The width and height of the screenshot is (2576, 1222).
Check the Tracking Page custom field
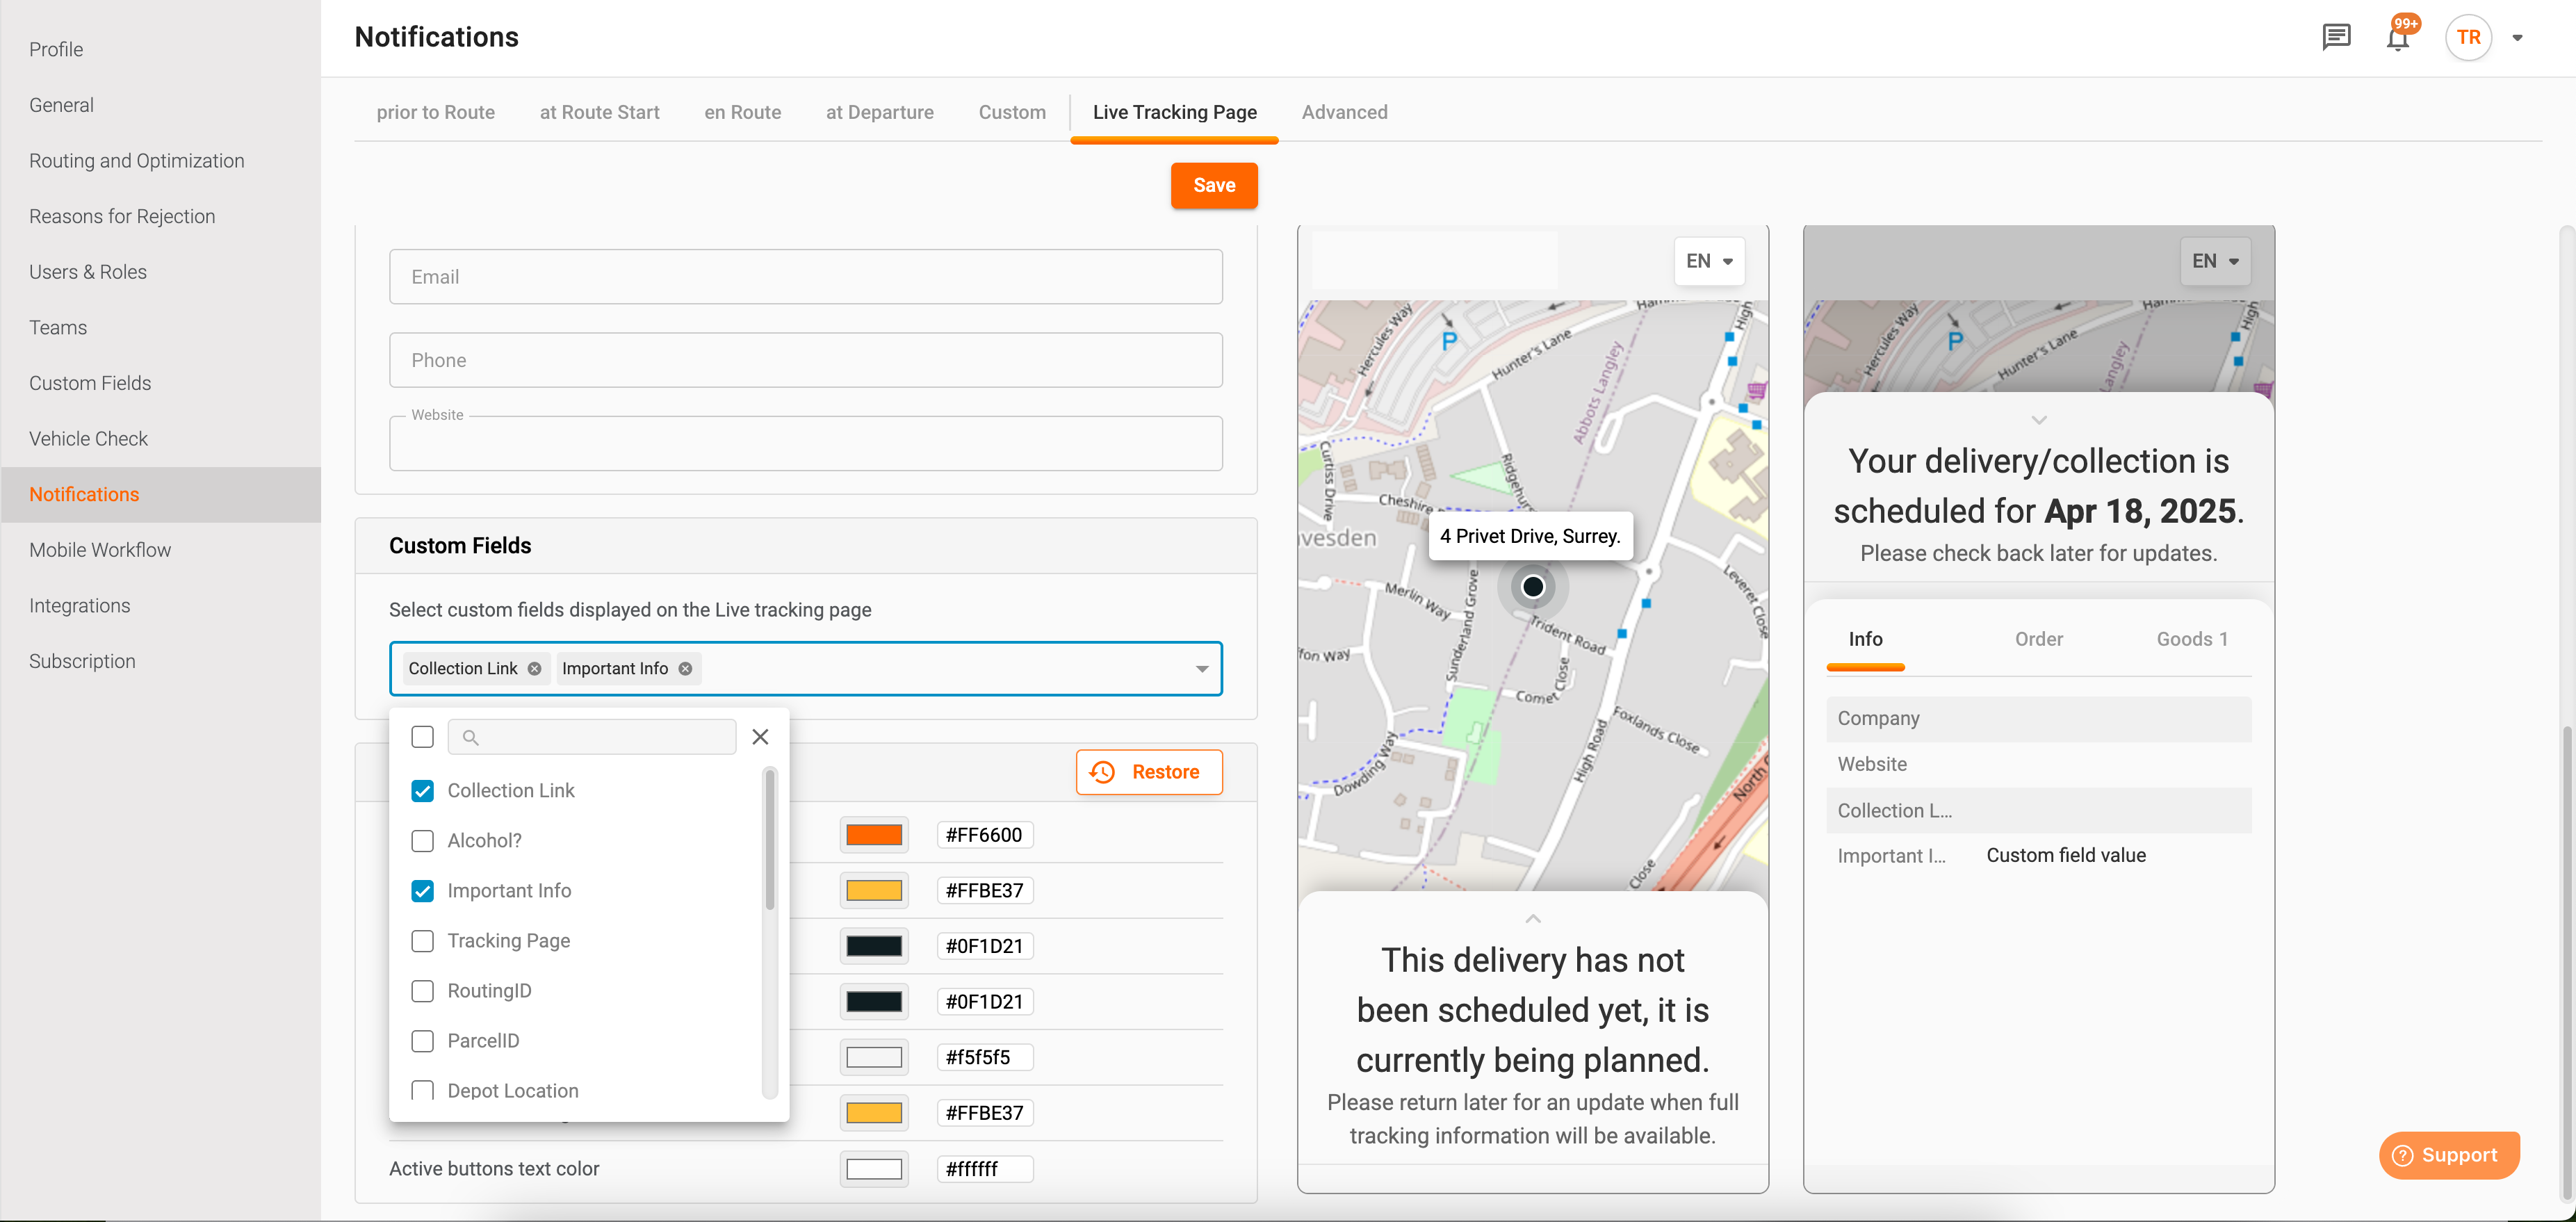[x=422, y=940]
